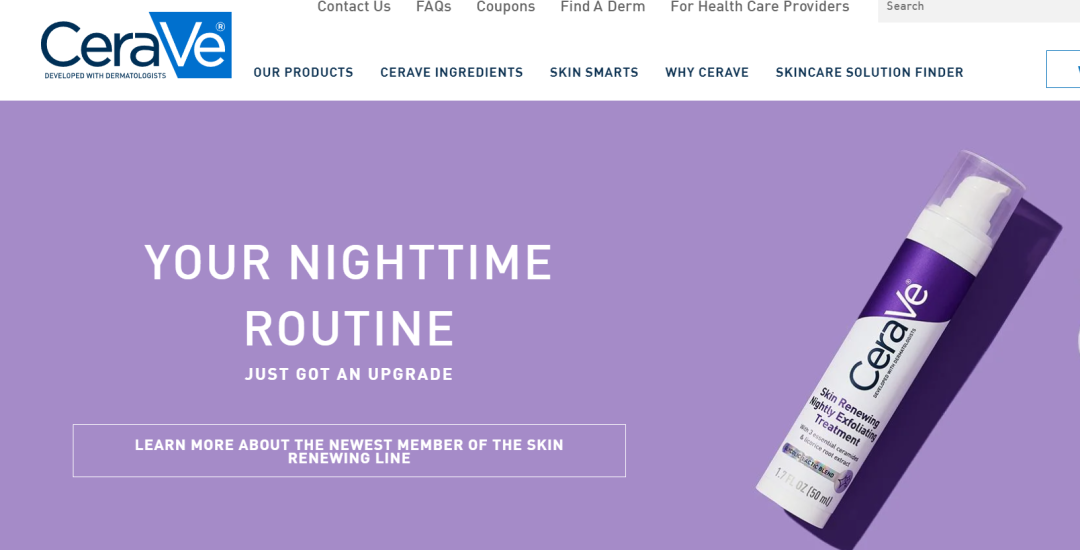This screenshot has height=550, width=1080.
Task: Click the CeraVe logo in the header
Action: [x=136, y=45]
